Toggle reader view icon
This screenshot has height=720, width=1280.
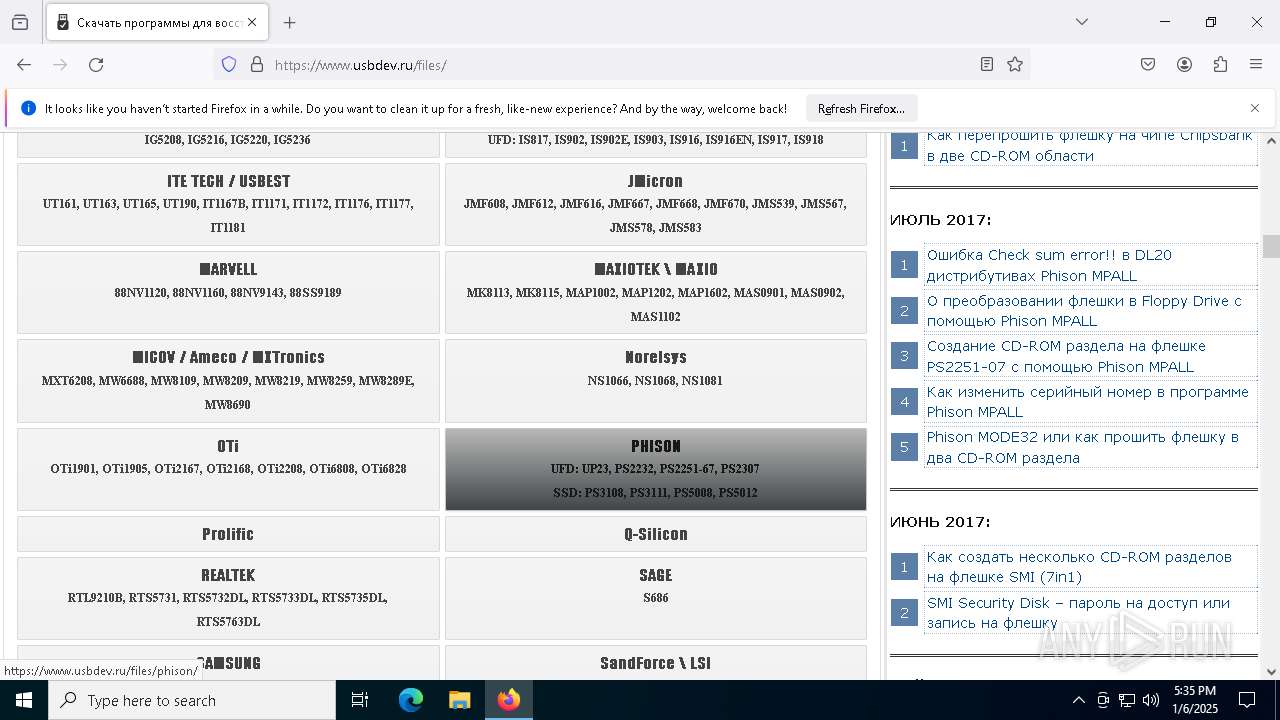[987, 65]
